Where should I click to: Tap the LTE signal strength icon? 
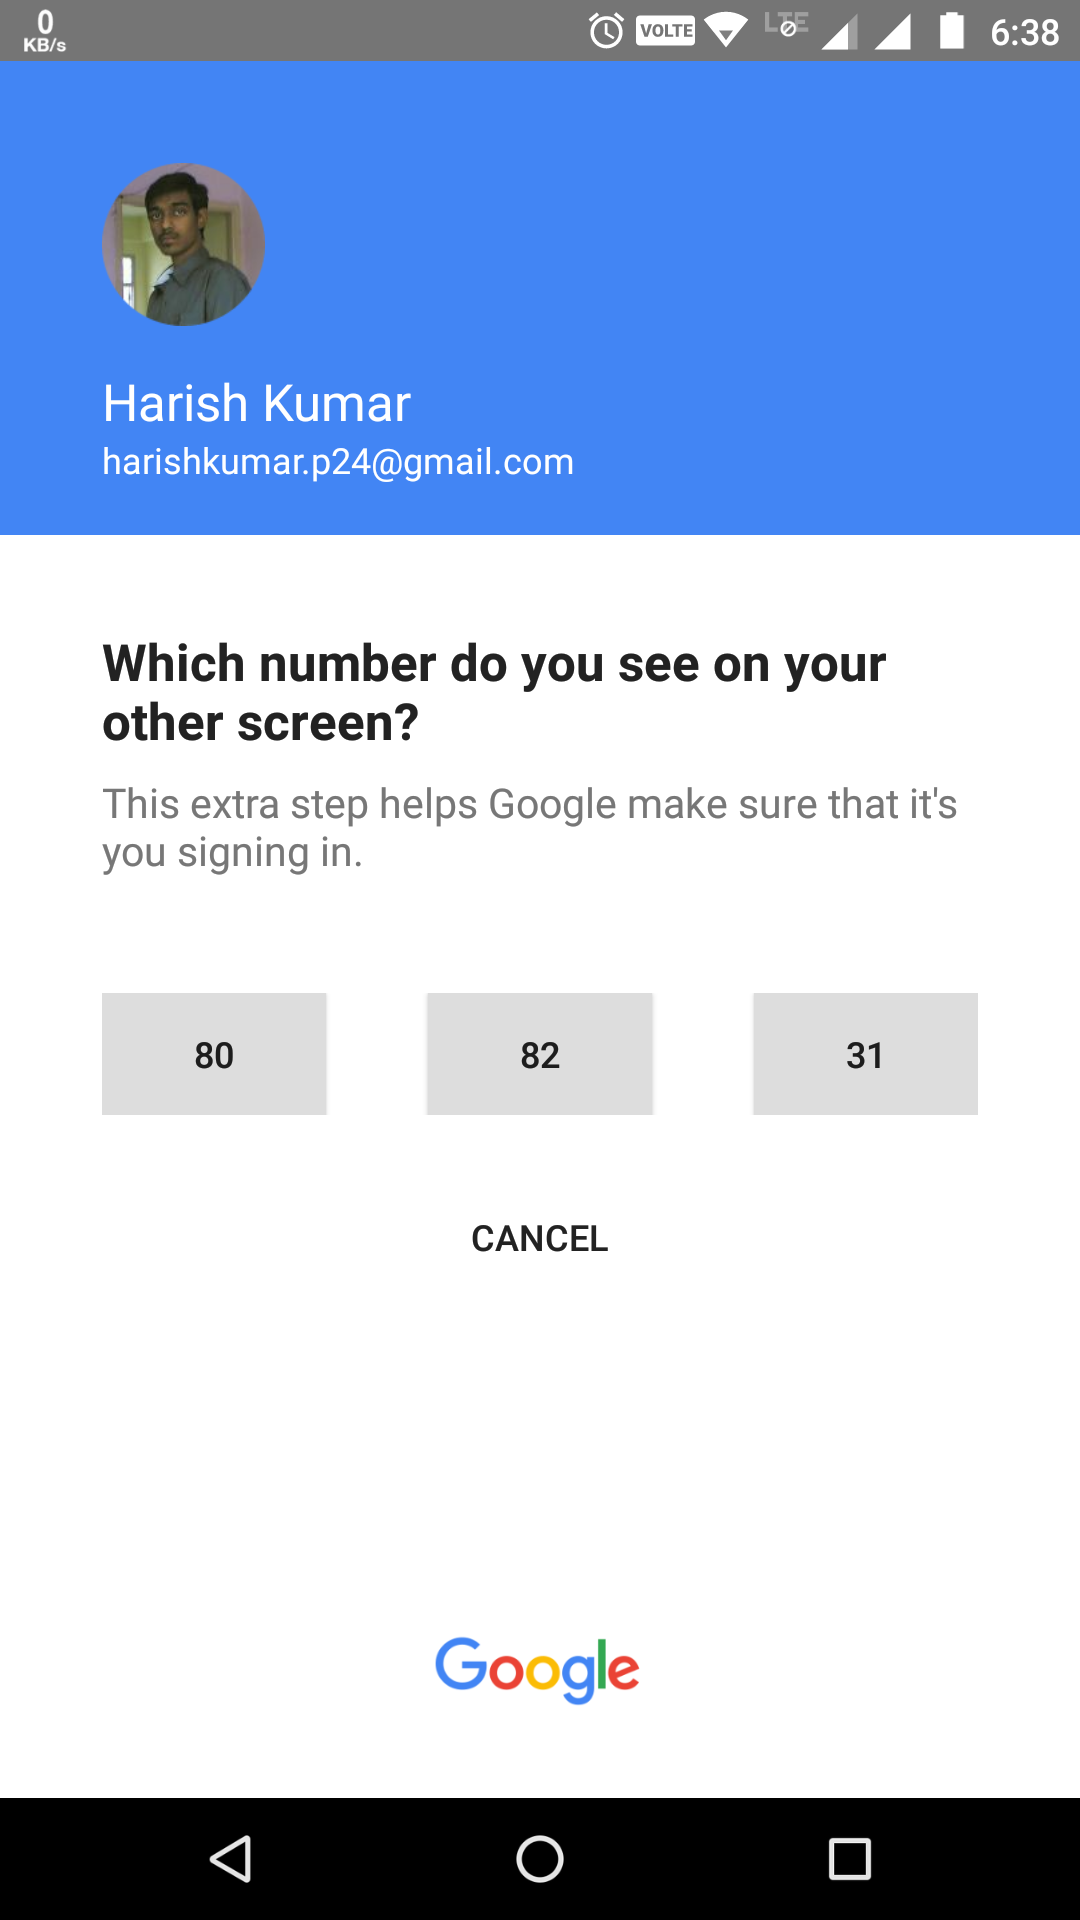pos(838,31)
